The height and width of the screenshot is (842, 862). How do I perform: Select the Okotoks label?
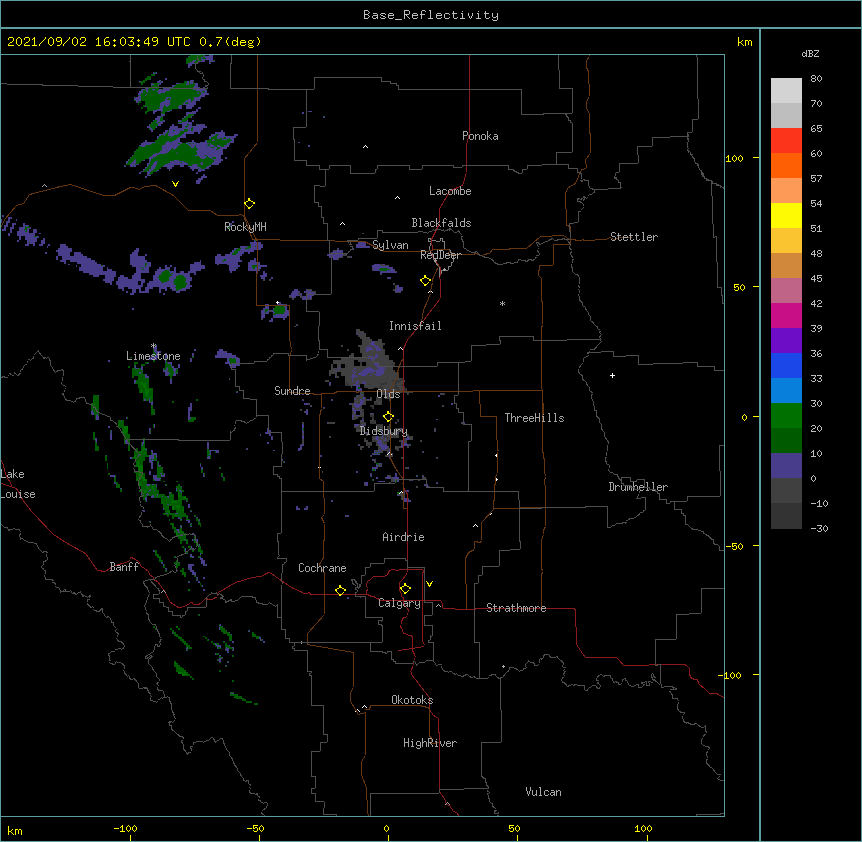pyautogui.click(x=412, y=700)
